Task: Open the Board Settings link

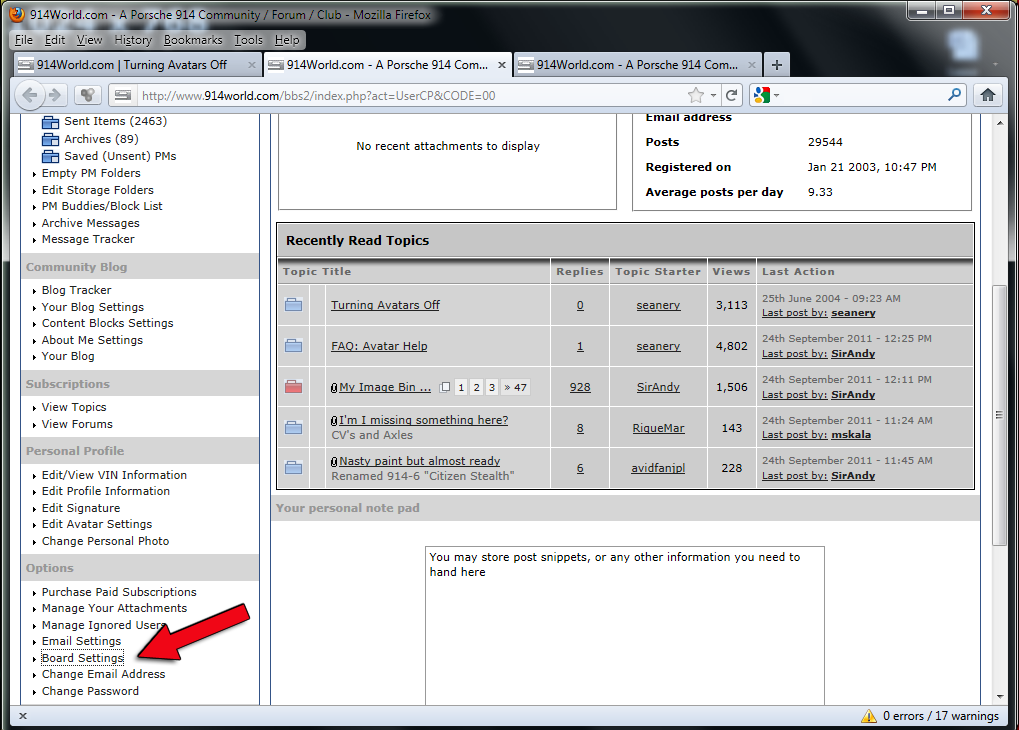Action: [x=83, y=658]
